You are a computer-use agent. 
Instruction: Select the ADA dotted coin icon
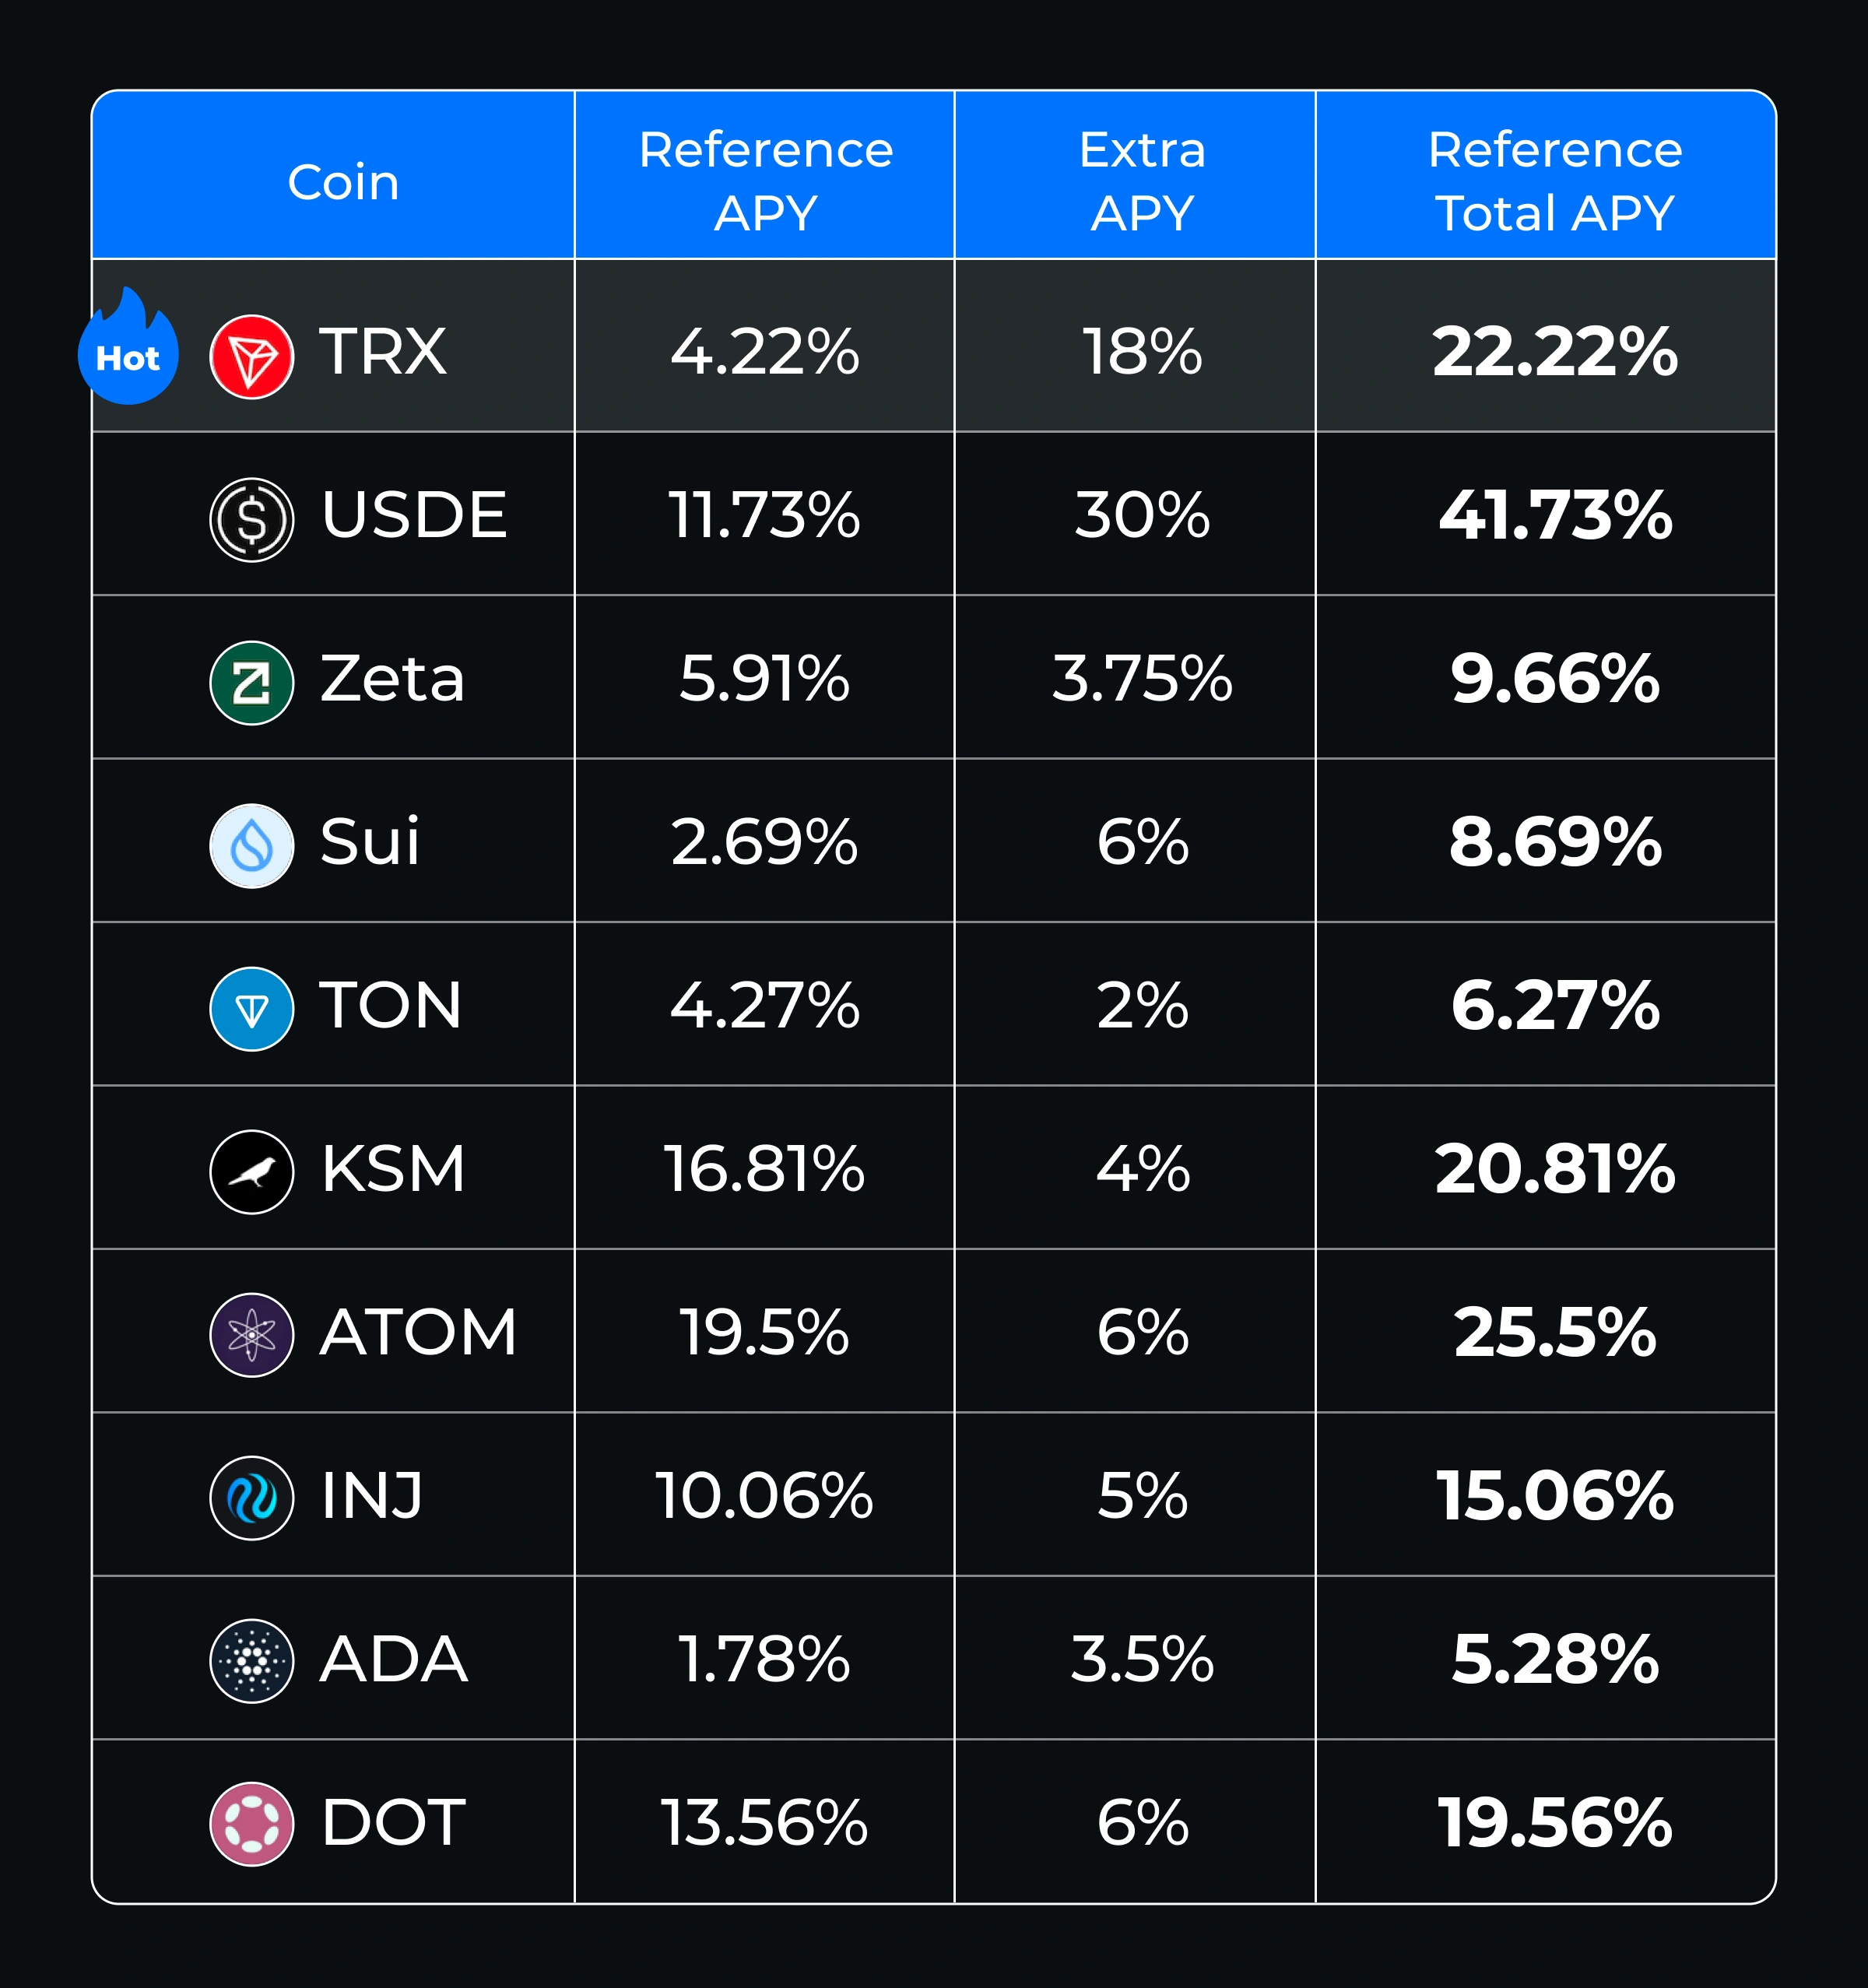[252, 1661]
